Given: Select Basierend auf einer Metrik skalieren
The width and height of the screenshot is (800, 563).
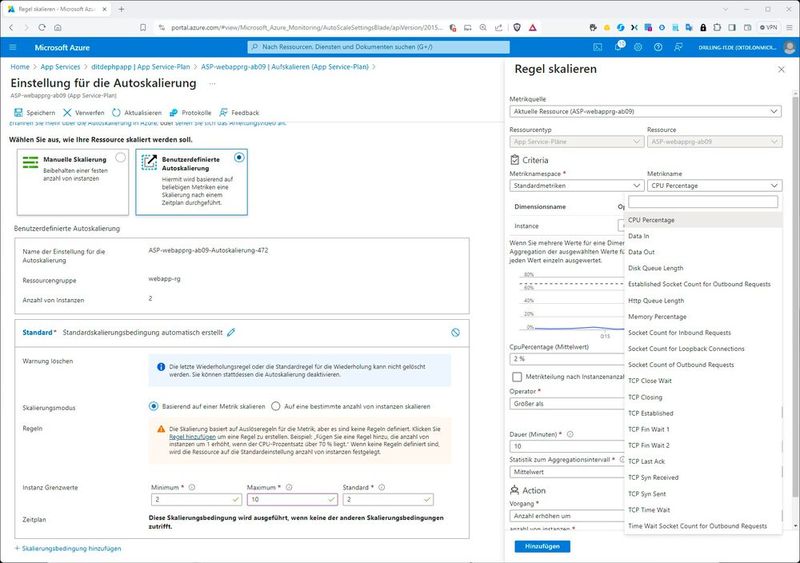Looking at the screenshot, I should [x=207, y=406].
